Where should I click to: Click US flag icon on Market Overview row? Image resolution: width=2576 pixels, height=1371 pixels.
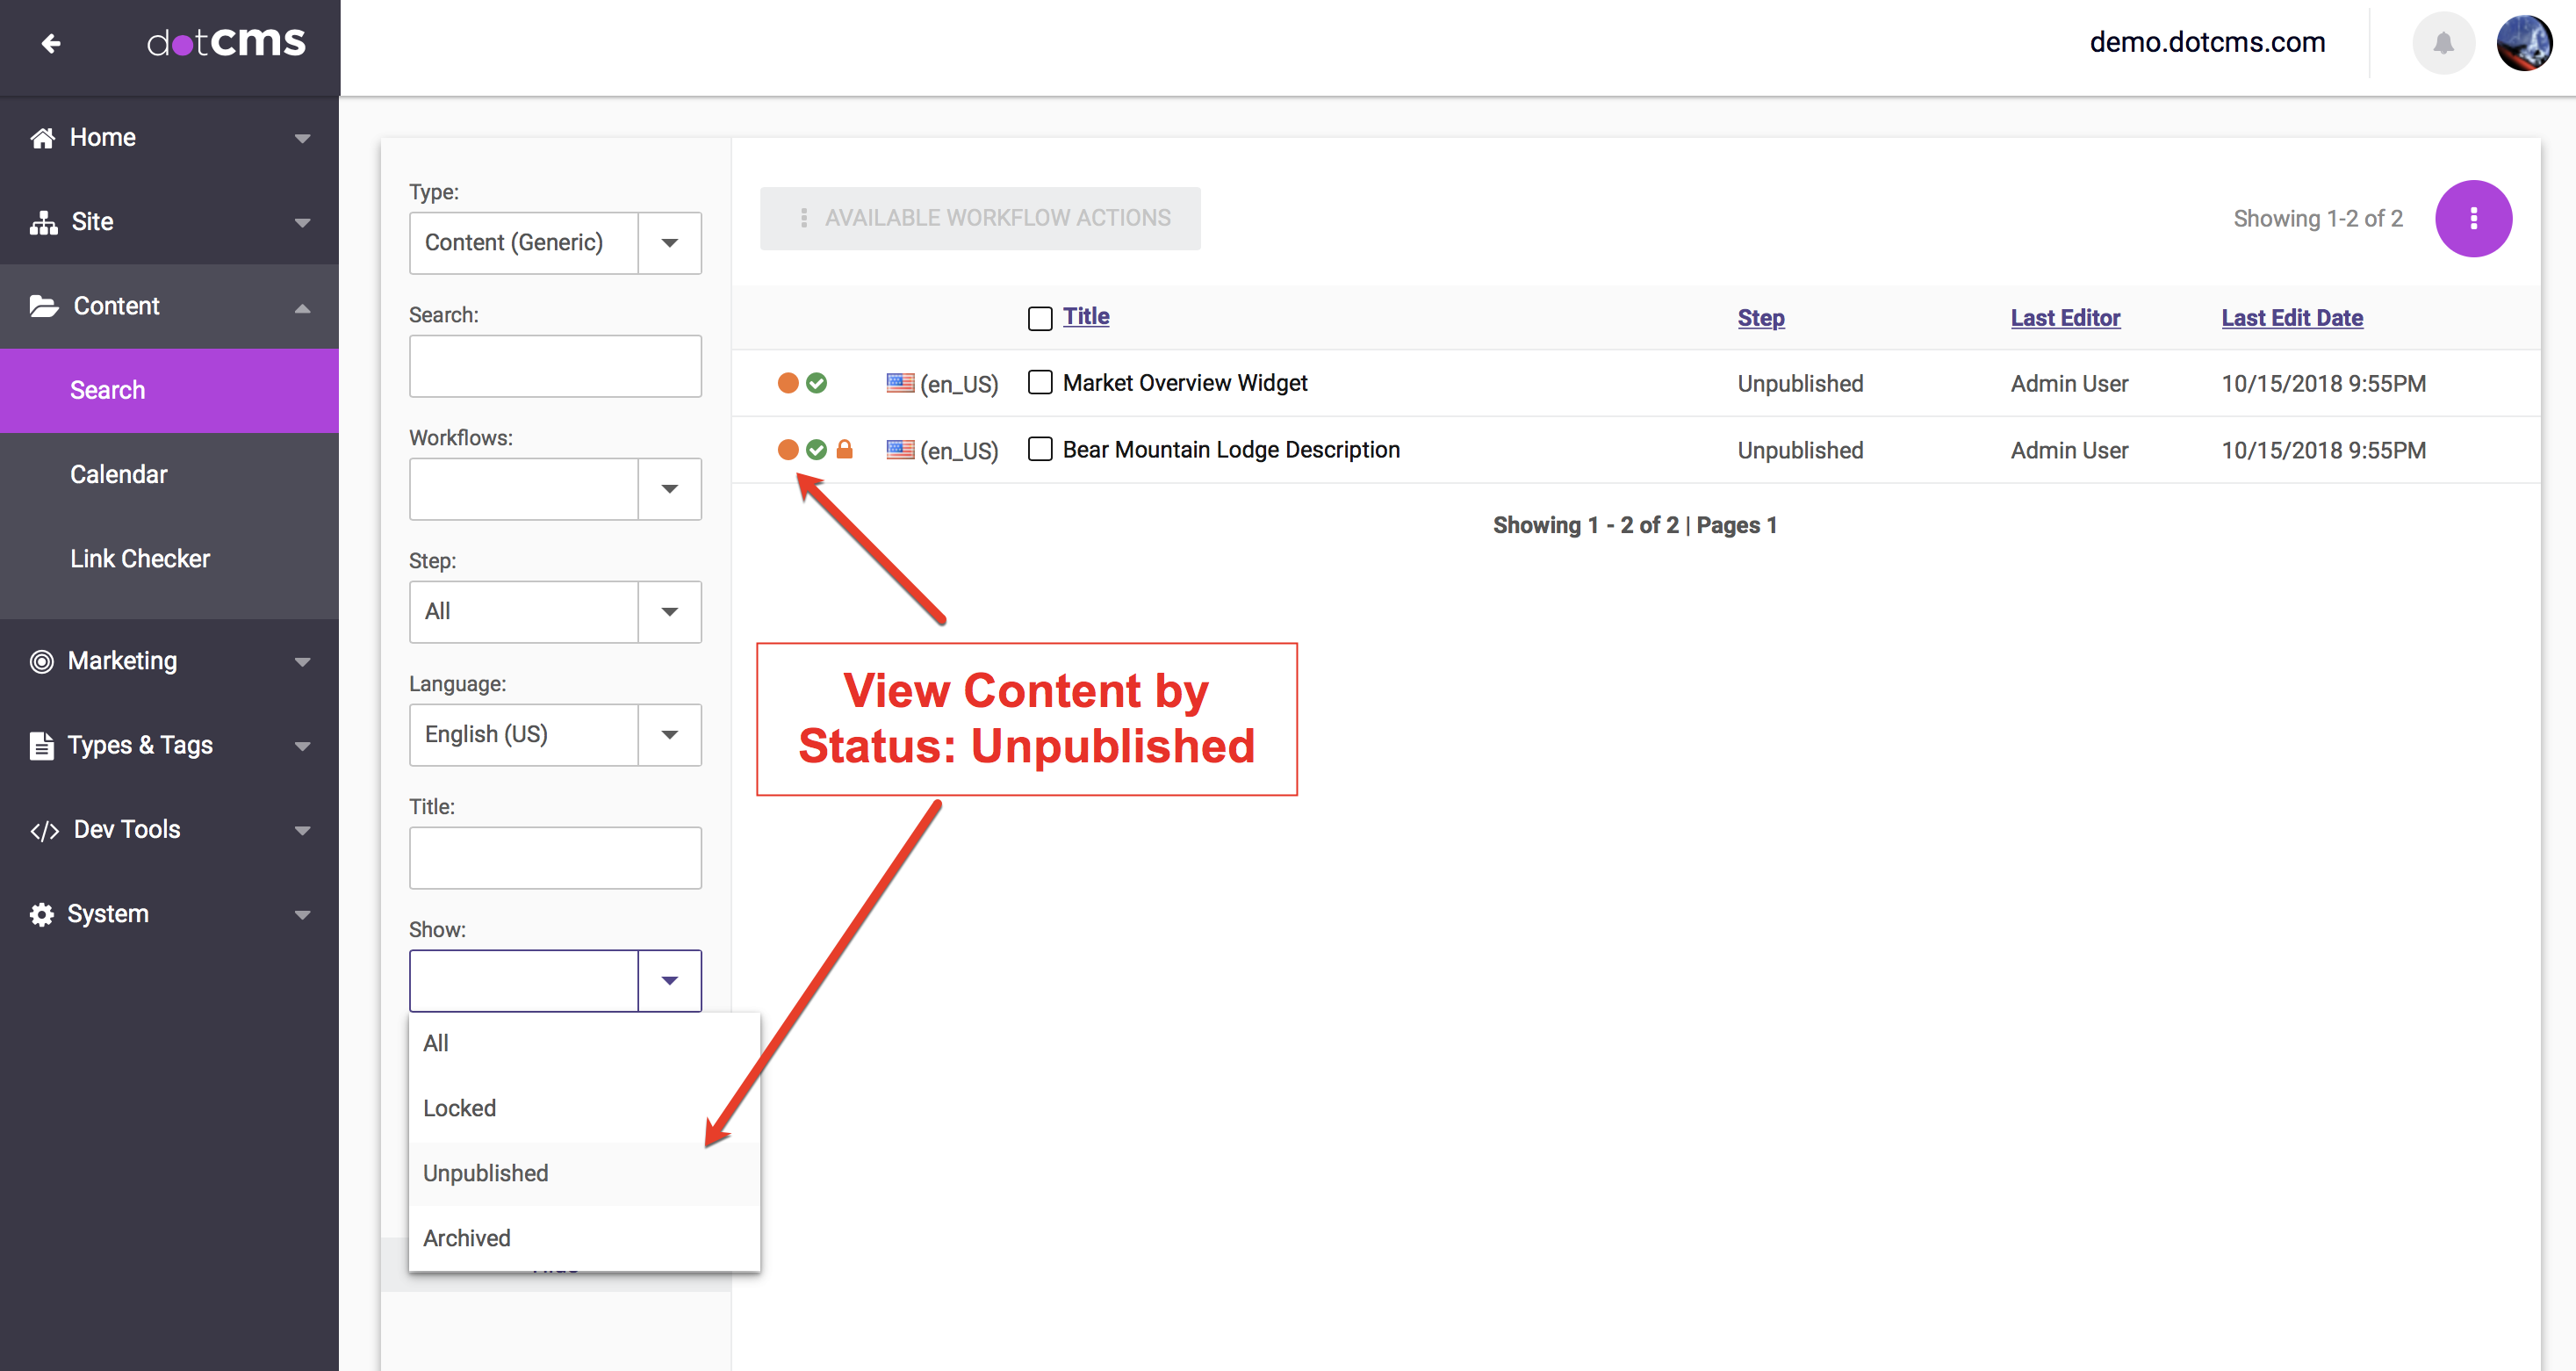click(900, 383)
